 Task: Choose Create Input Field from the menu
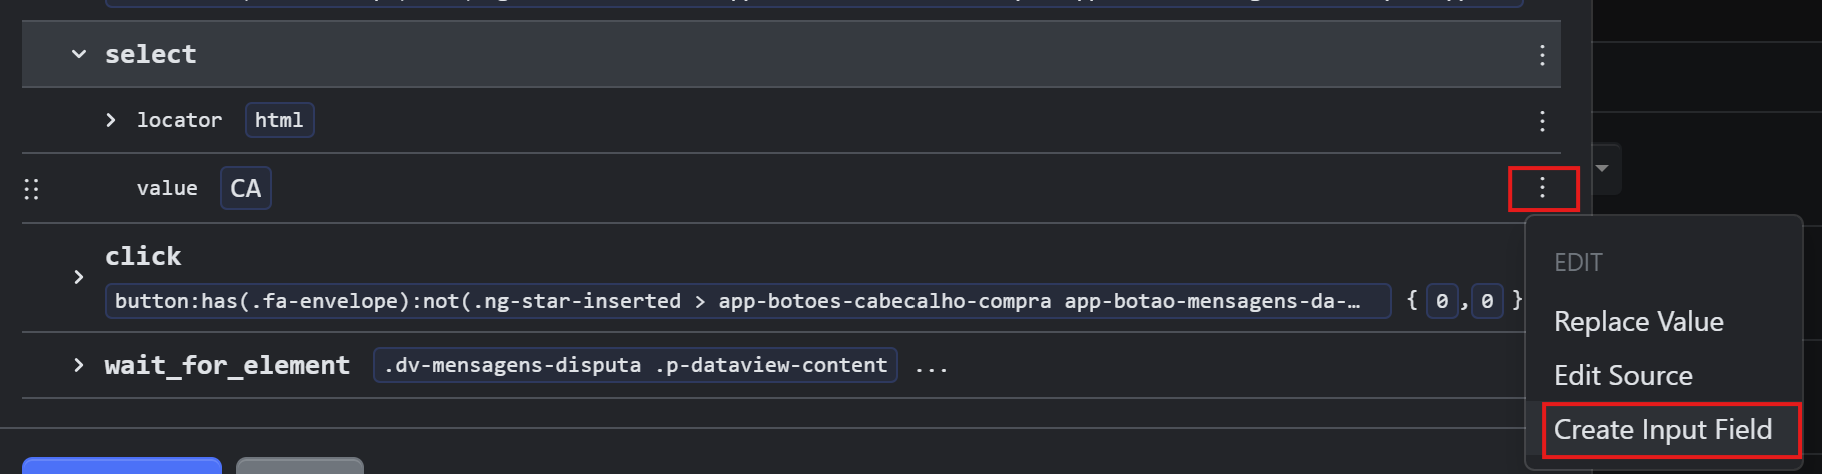point(1662,430)
